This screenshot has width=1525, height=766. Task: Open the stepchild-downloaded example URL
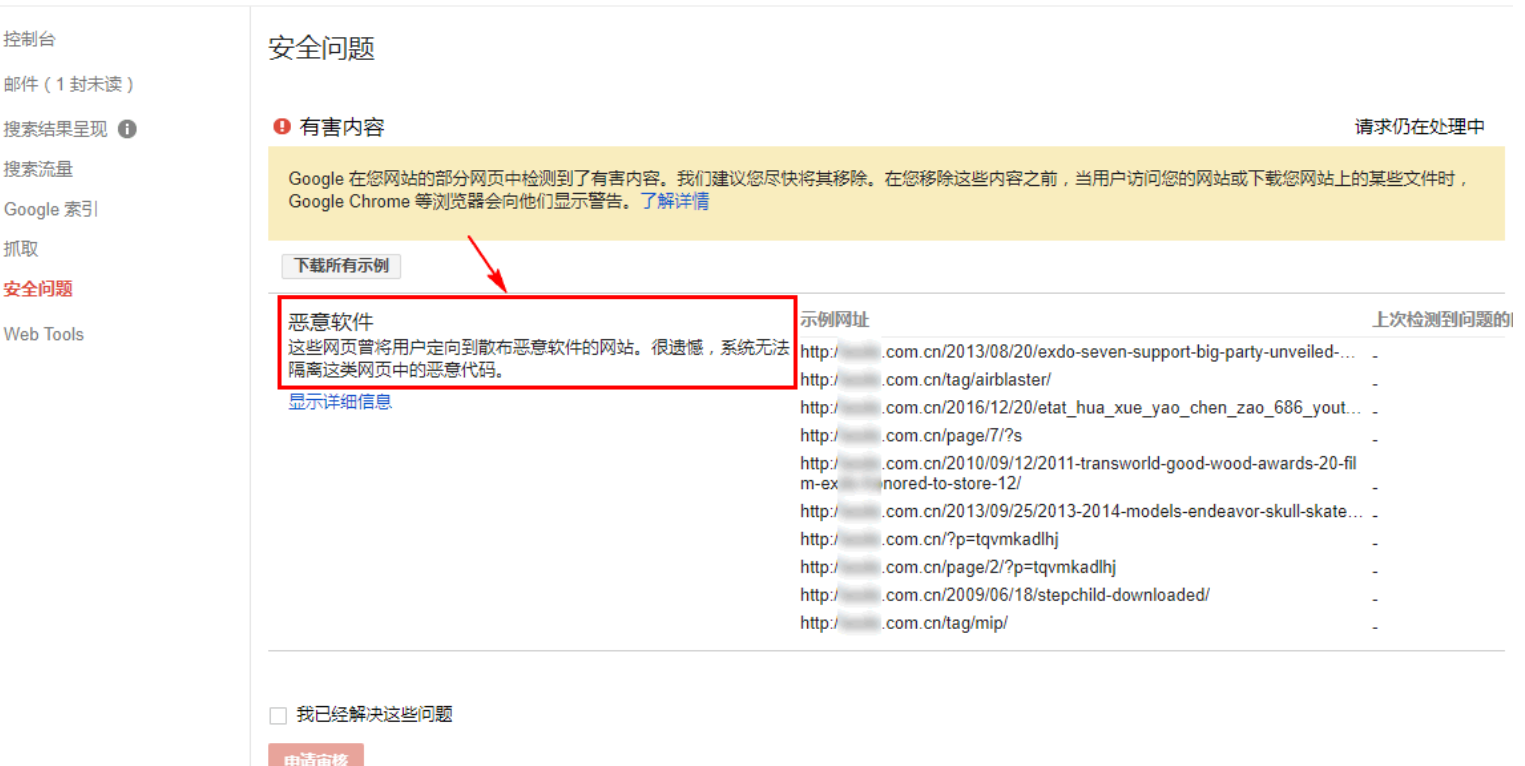click(x=1004, y=595)
